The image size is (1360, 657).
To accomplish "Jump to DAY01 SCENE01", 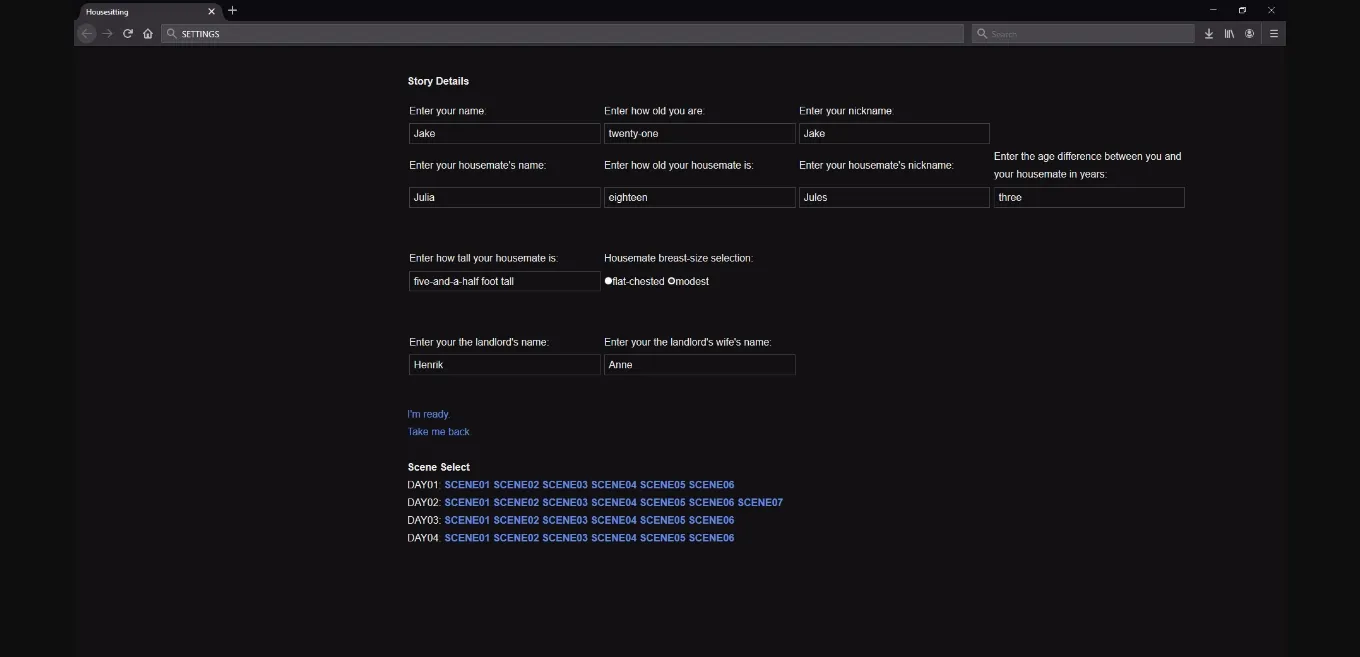I will 467,485.
